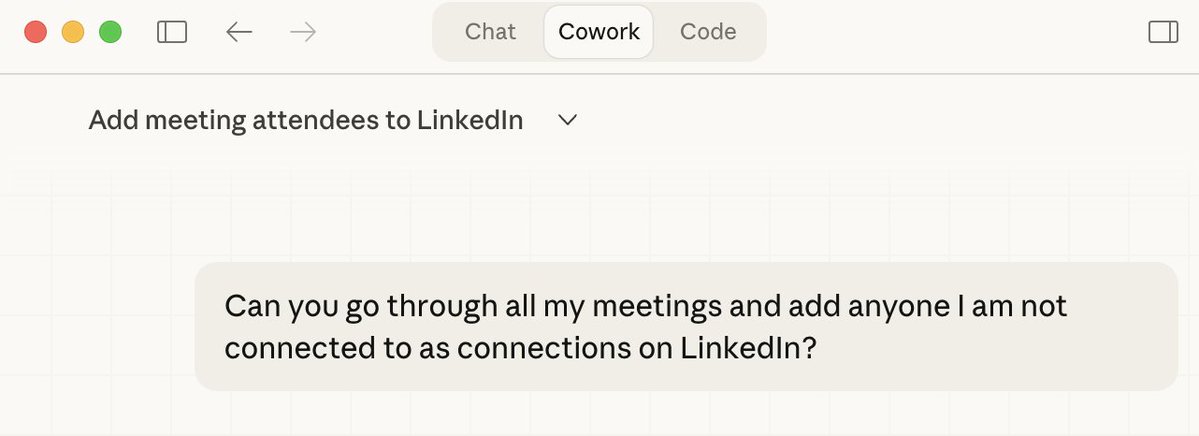Select the Cowork tab
The height and width of the screenshot is (436, 1199).
click(x=599, y=32)
